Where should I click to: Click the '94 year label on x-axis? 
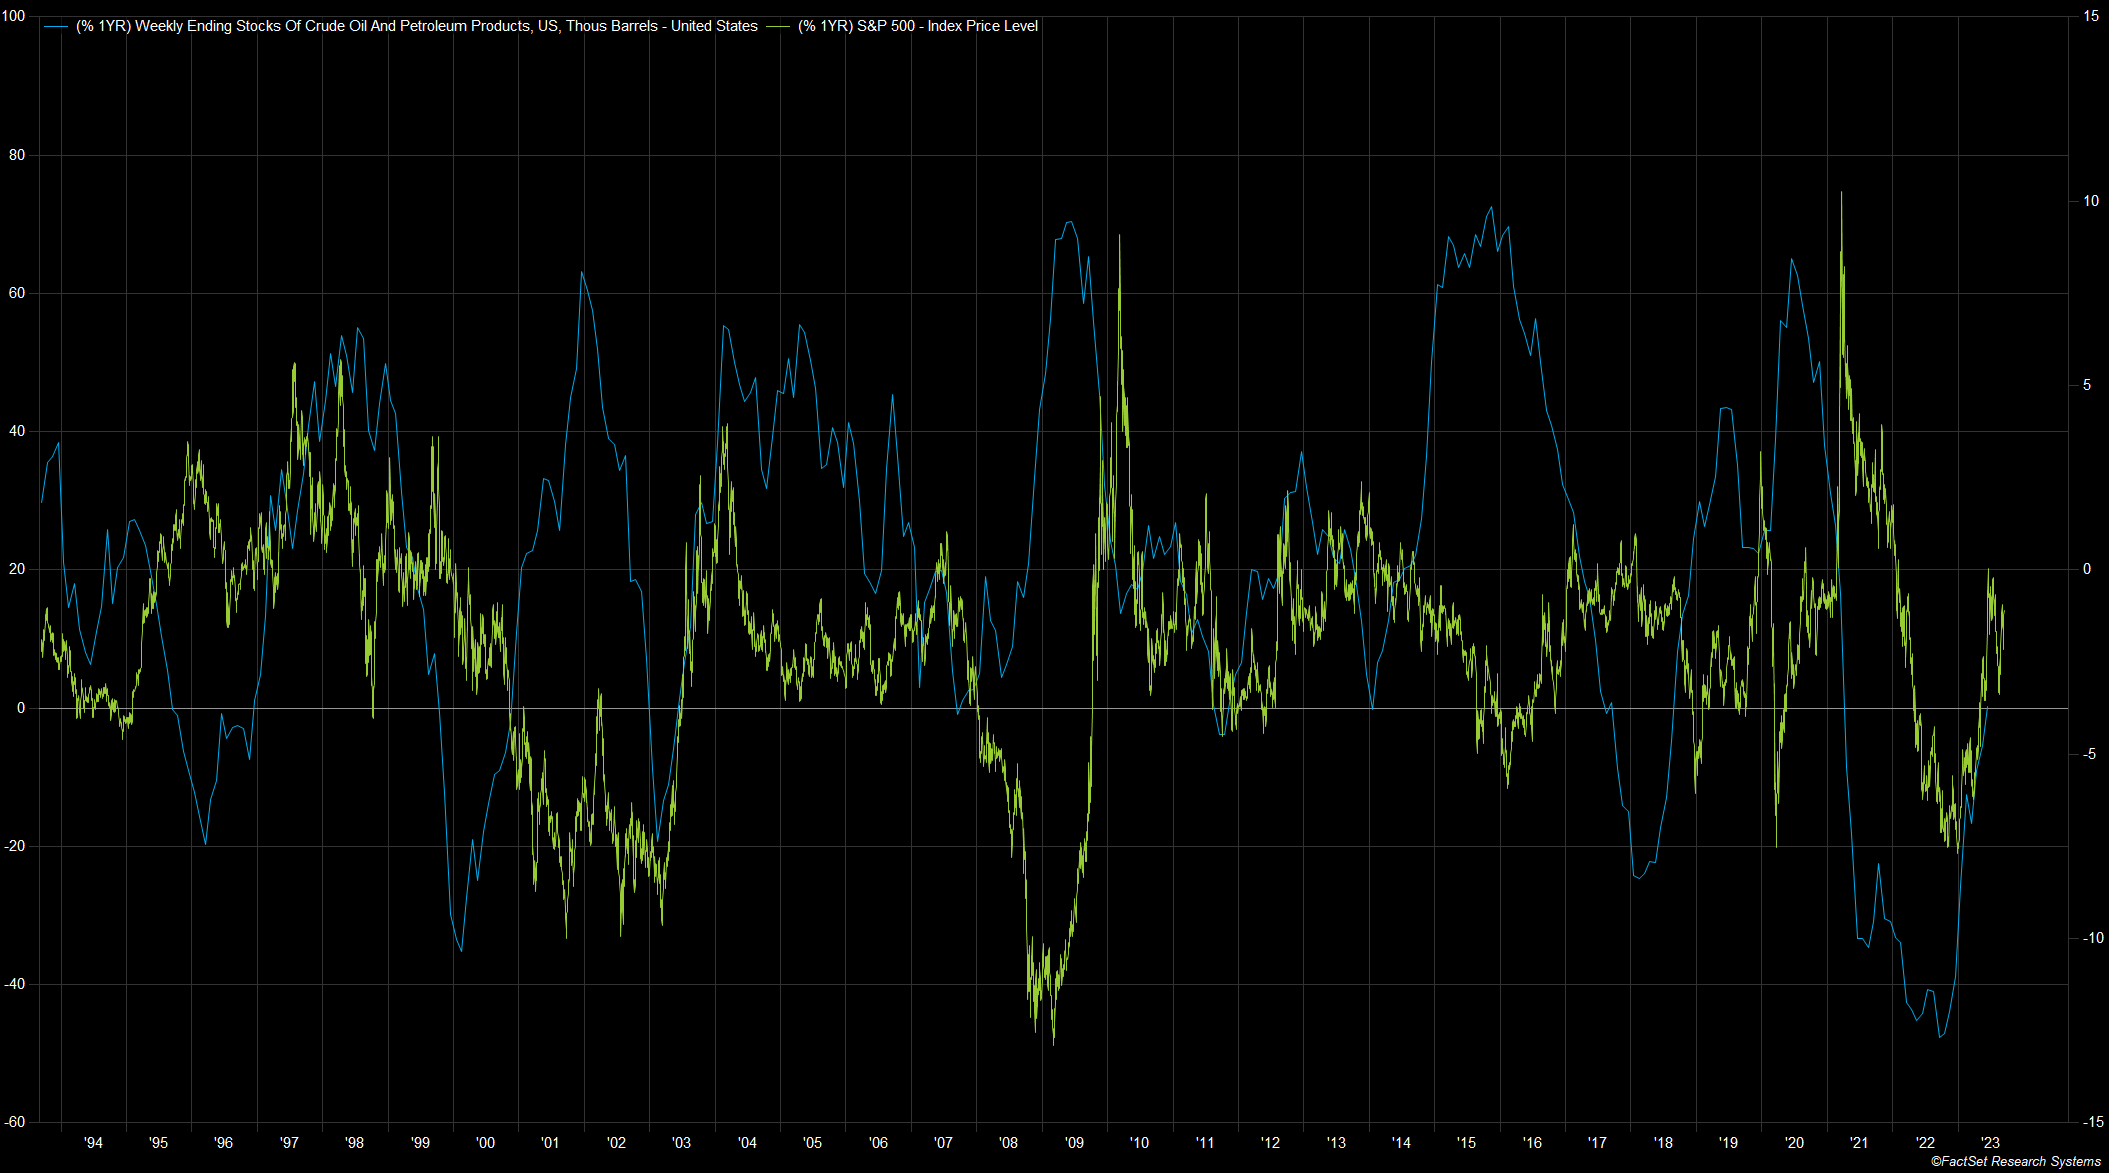93,1142
